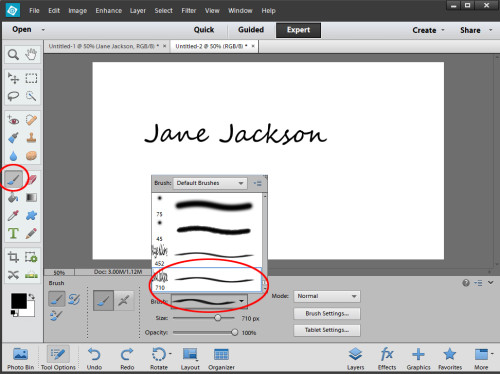Screen dimensions: 500x374
Task: Select the 75 soft round brush preset
Action: (206, 206)
